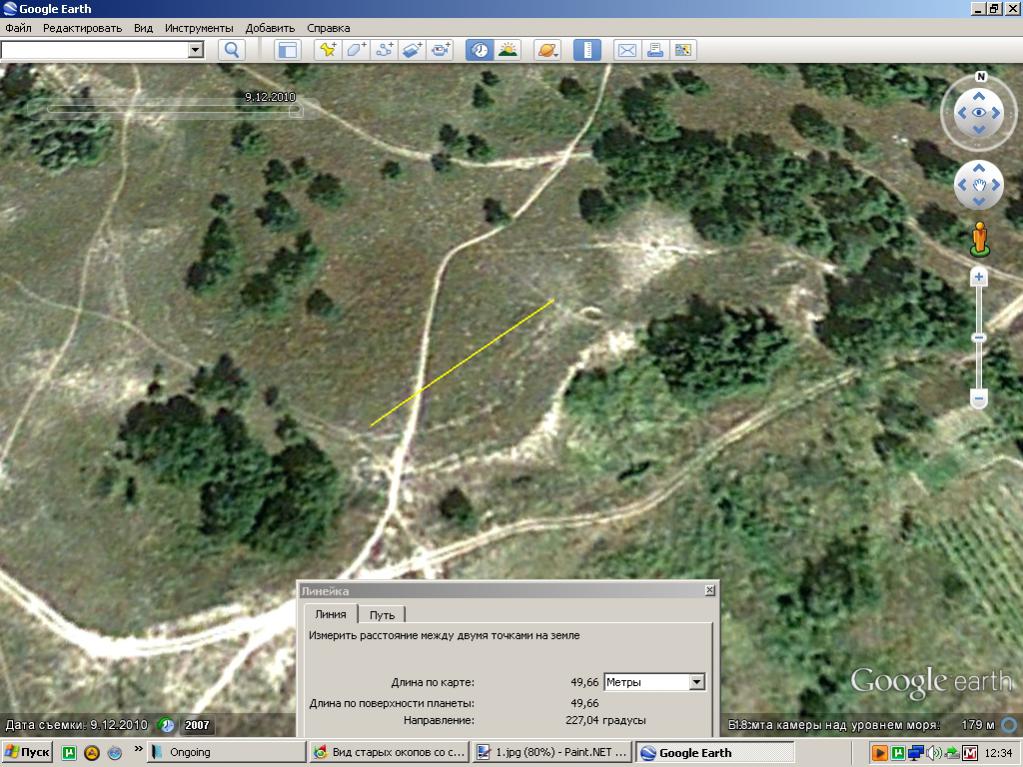Click the zoom out minus button
Viewport: 1023px width, 767px height.
click(x=979, y=398)
